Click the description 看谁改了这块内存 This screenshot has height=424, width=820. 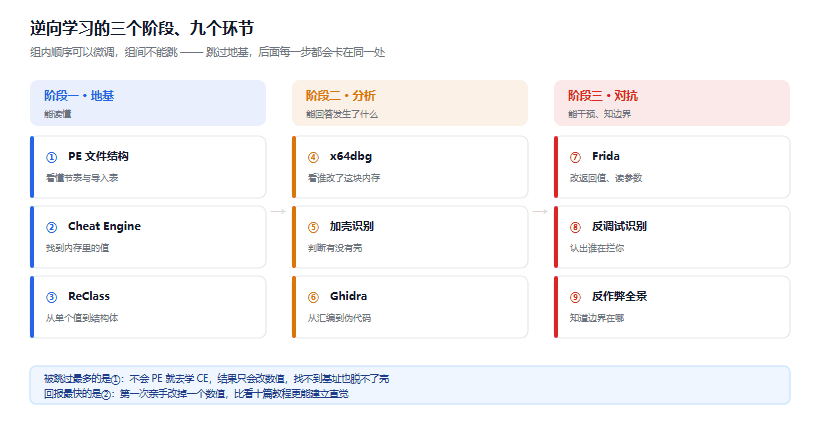click(x=344, y=178)
